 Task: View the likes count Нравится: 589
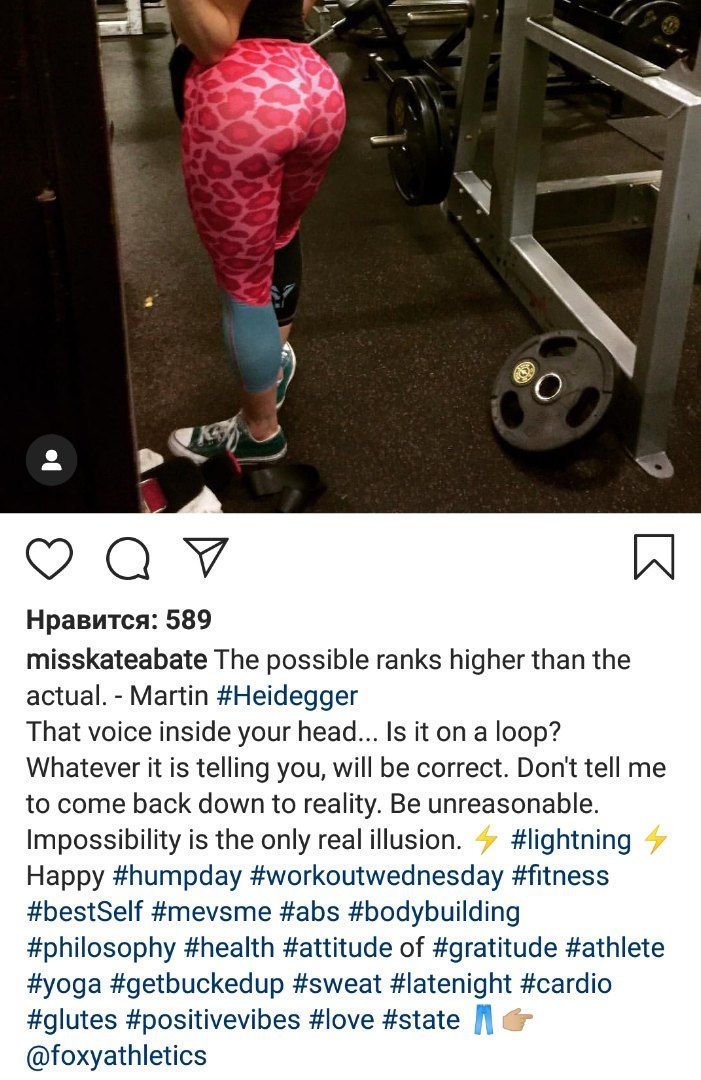tap(118, 620)
